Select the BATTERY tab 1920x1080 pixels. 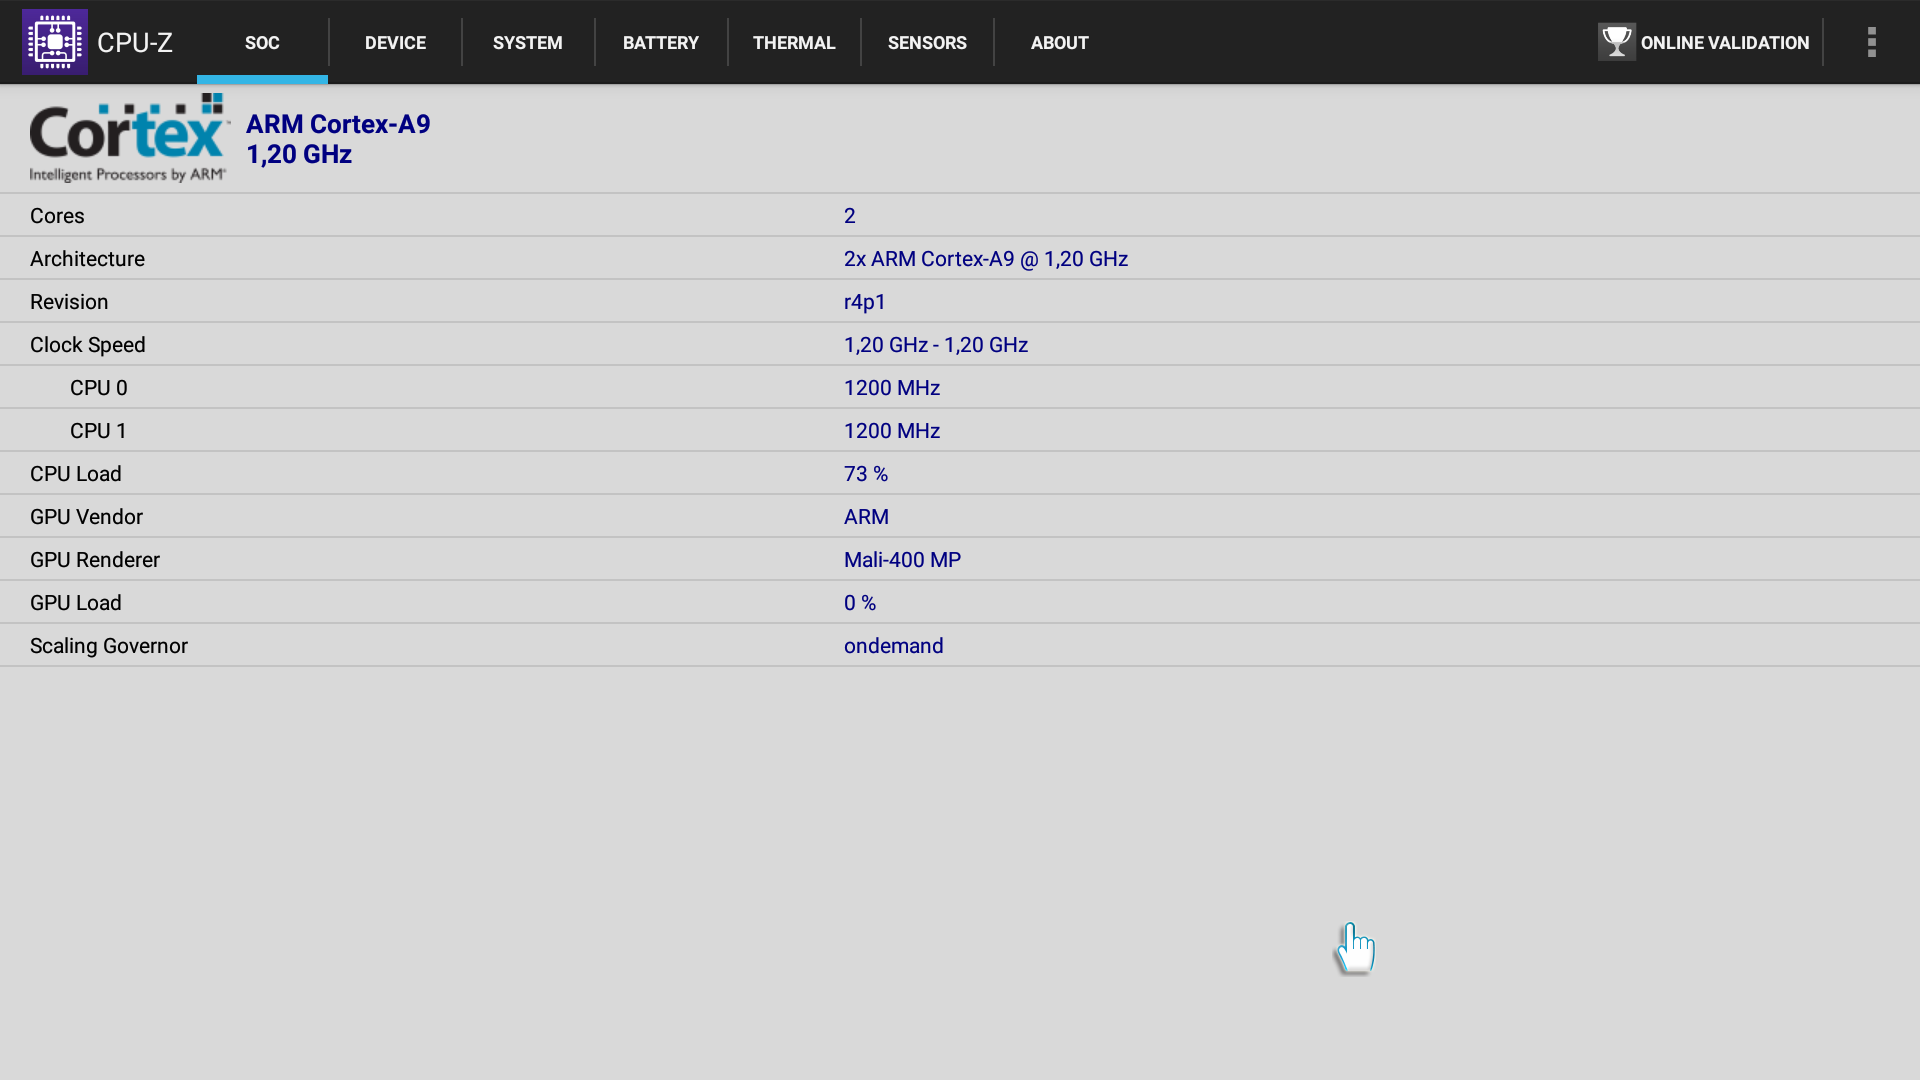660,43
